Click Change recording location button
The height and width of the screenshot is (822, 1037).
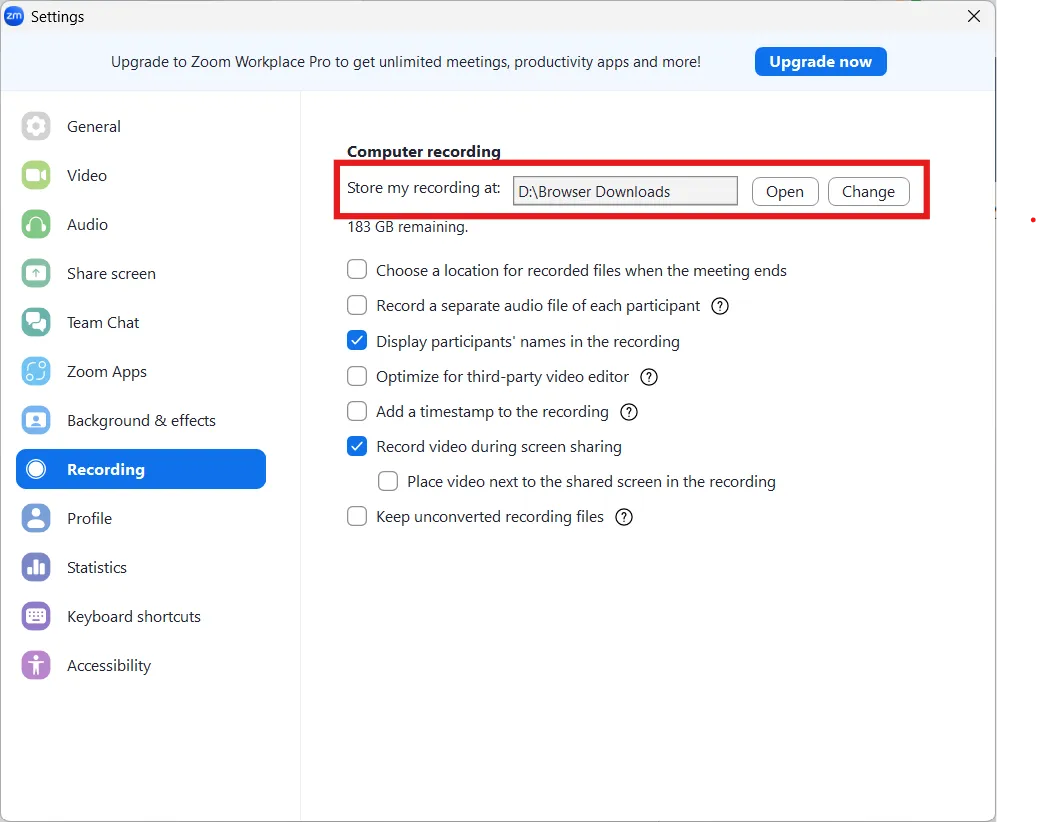(x=868, y=192)
